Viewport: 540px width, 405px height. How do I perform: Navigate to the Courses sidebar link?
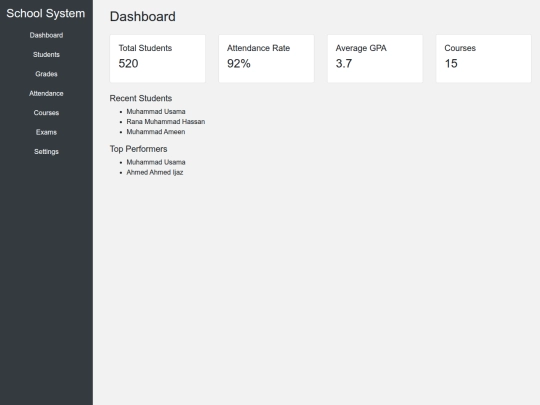(46, 113)
